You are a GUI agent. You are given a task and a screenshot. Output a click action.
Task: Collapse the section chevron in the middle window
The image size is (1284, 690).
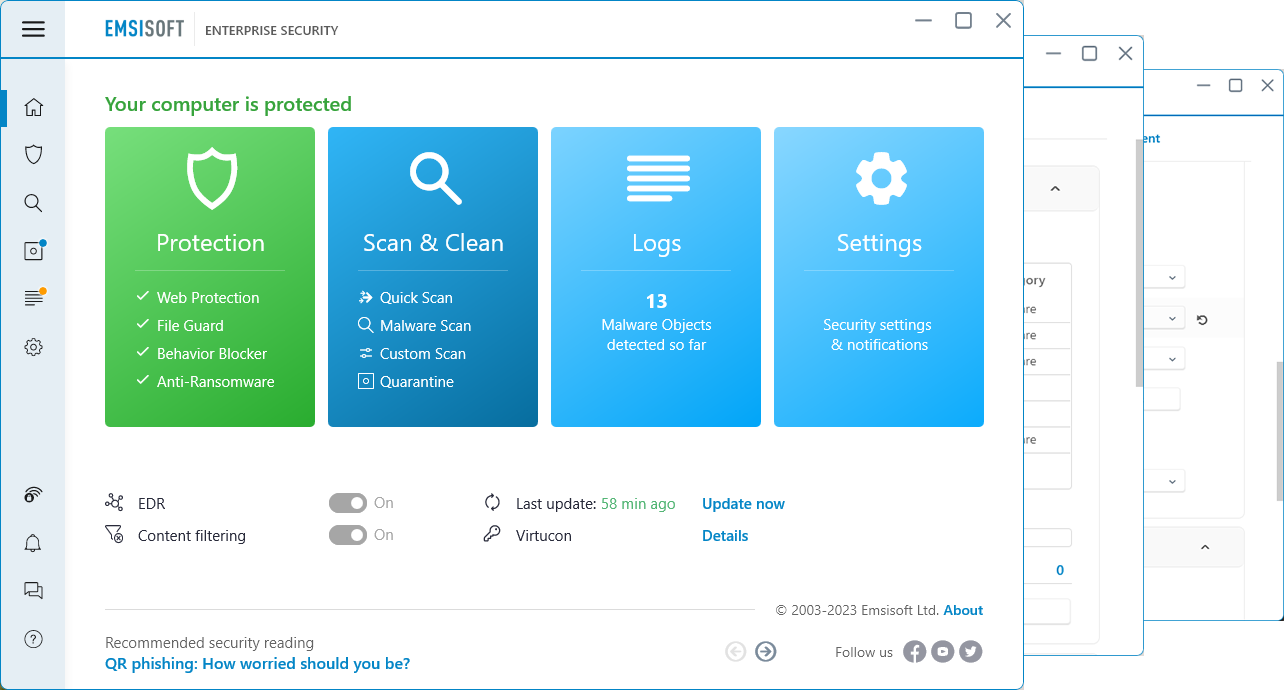tap(1054, 189)
